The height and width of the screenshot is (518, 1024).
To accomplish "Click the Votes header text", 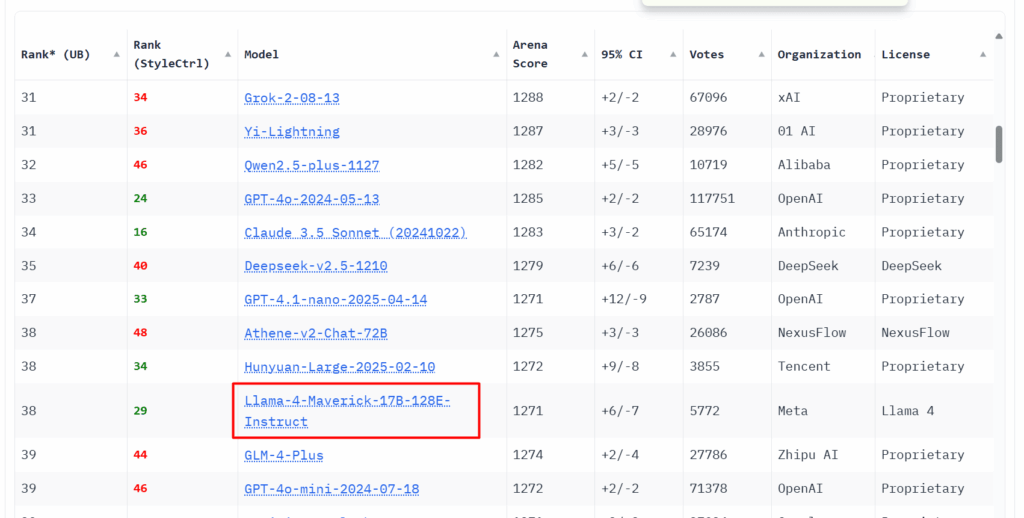I will pos(707,54).
